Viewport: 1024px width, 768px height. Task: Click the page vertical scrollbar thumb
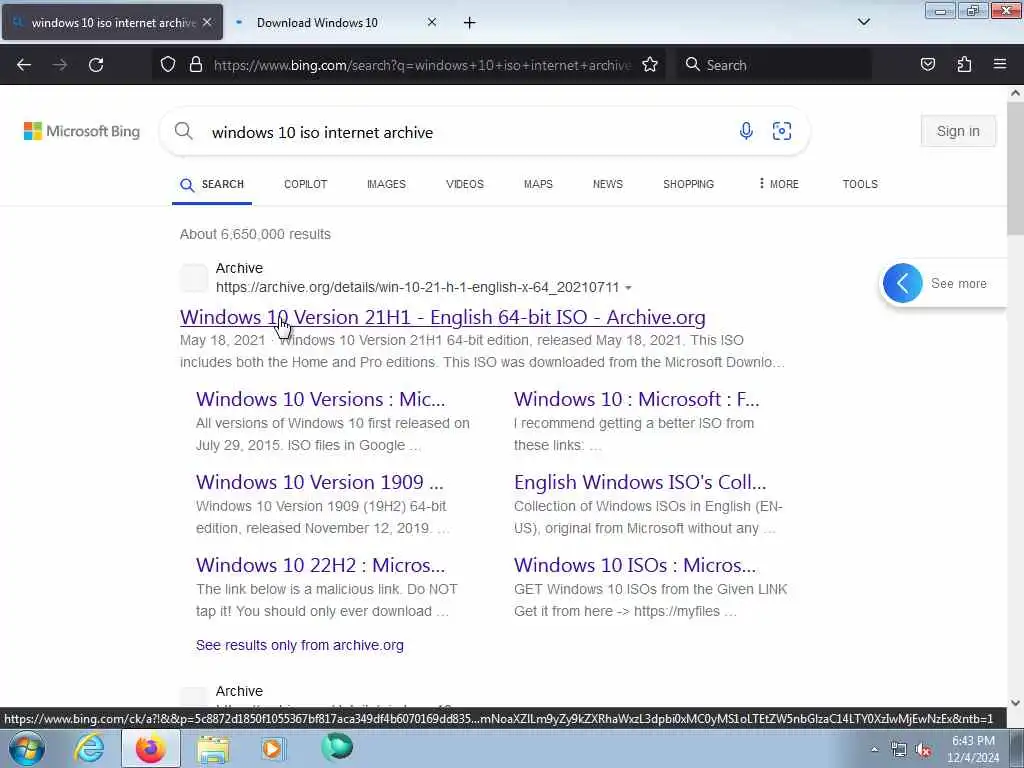(x=1015, y=170)
